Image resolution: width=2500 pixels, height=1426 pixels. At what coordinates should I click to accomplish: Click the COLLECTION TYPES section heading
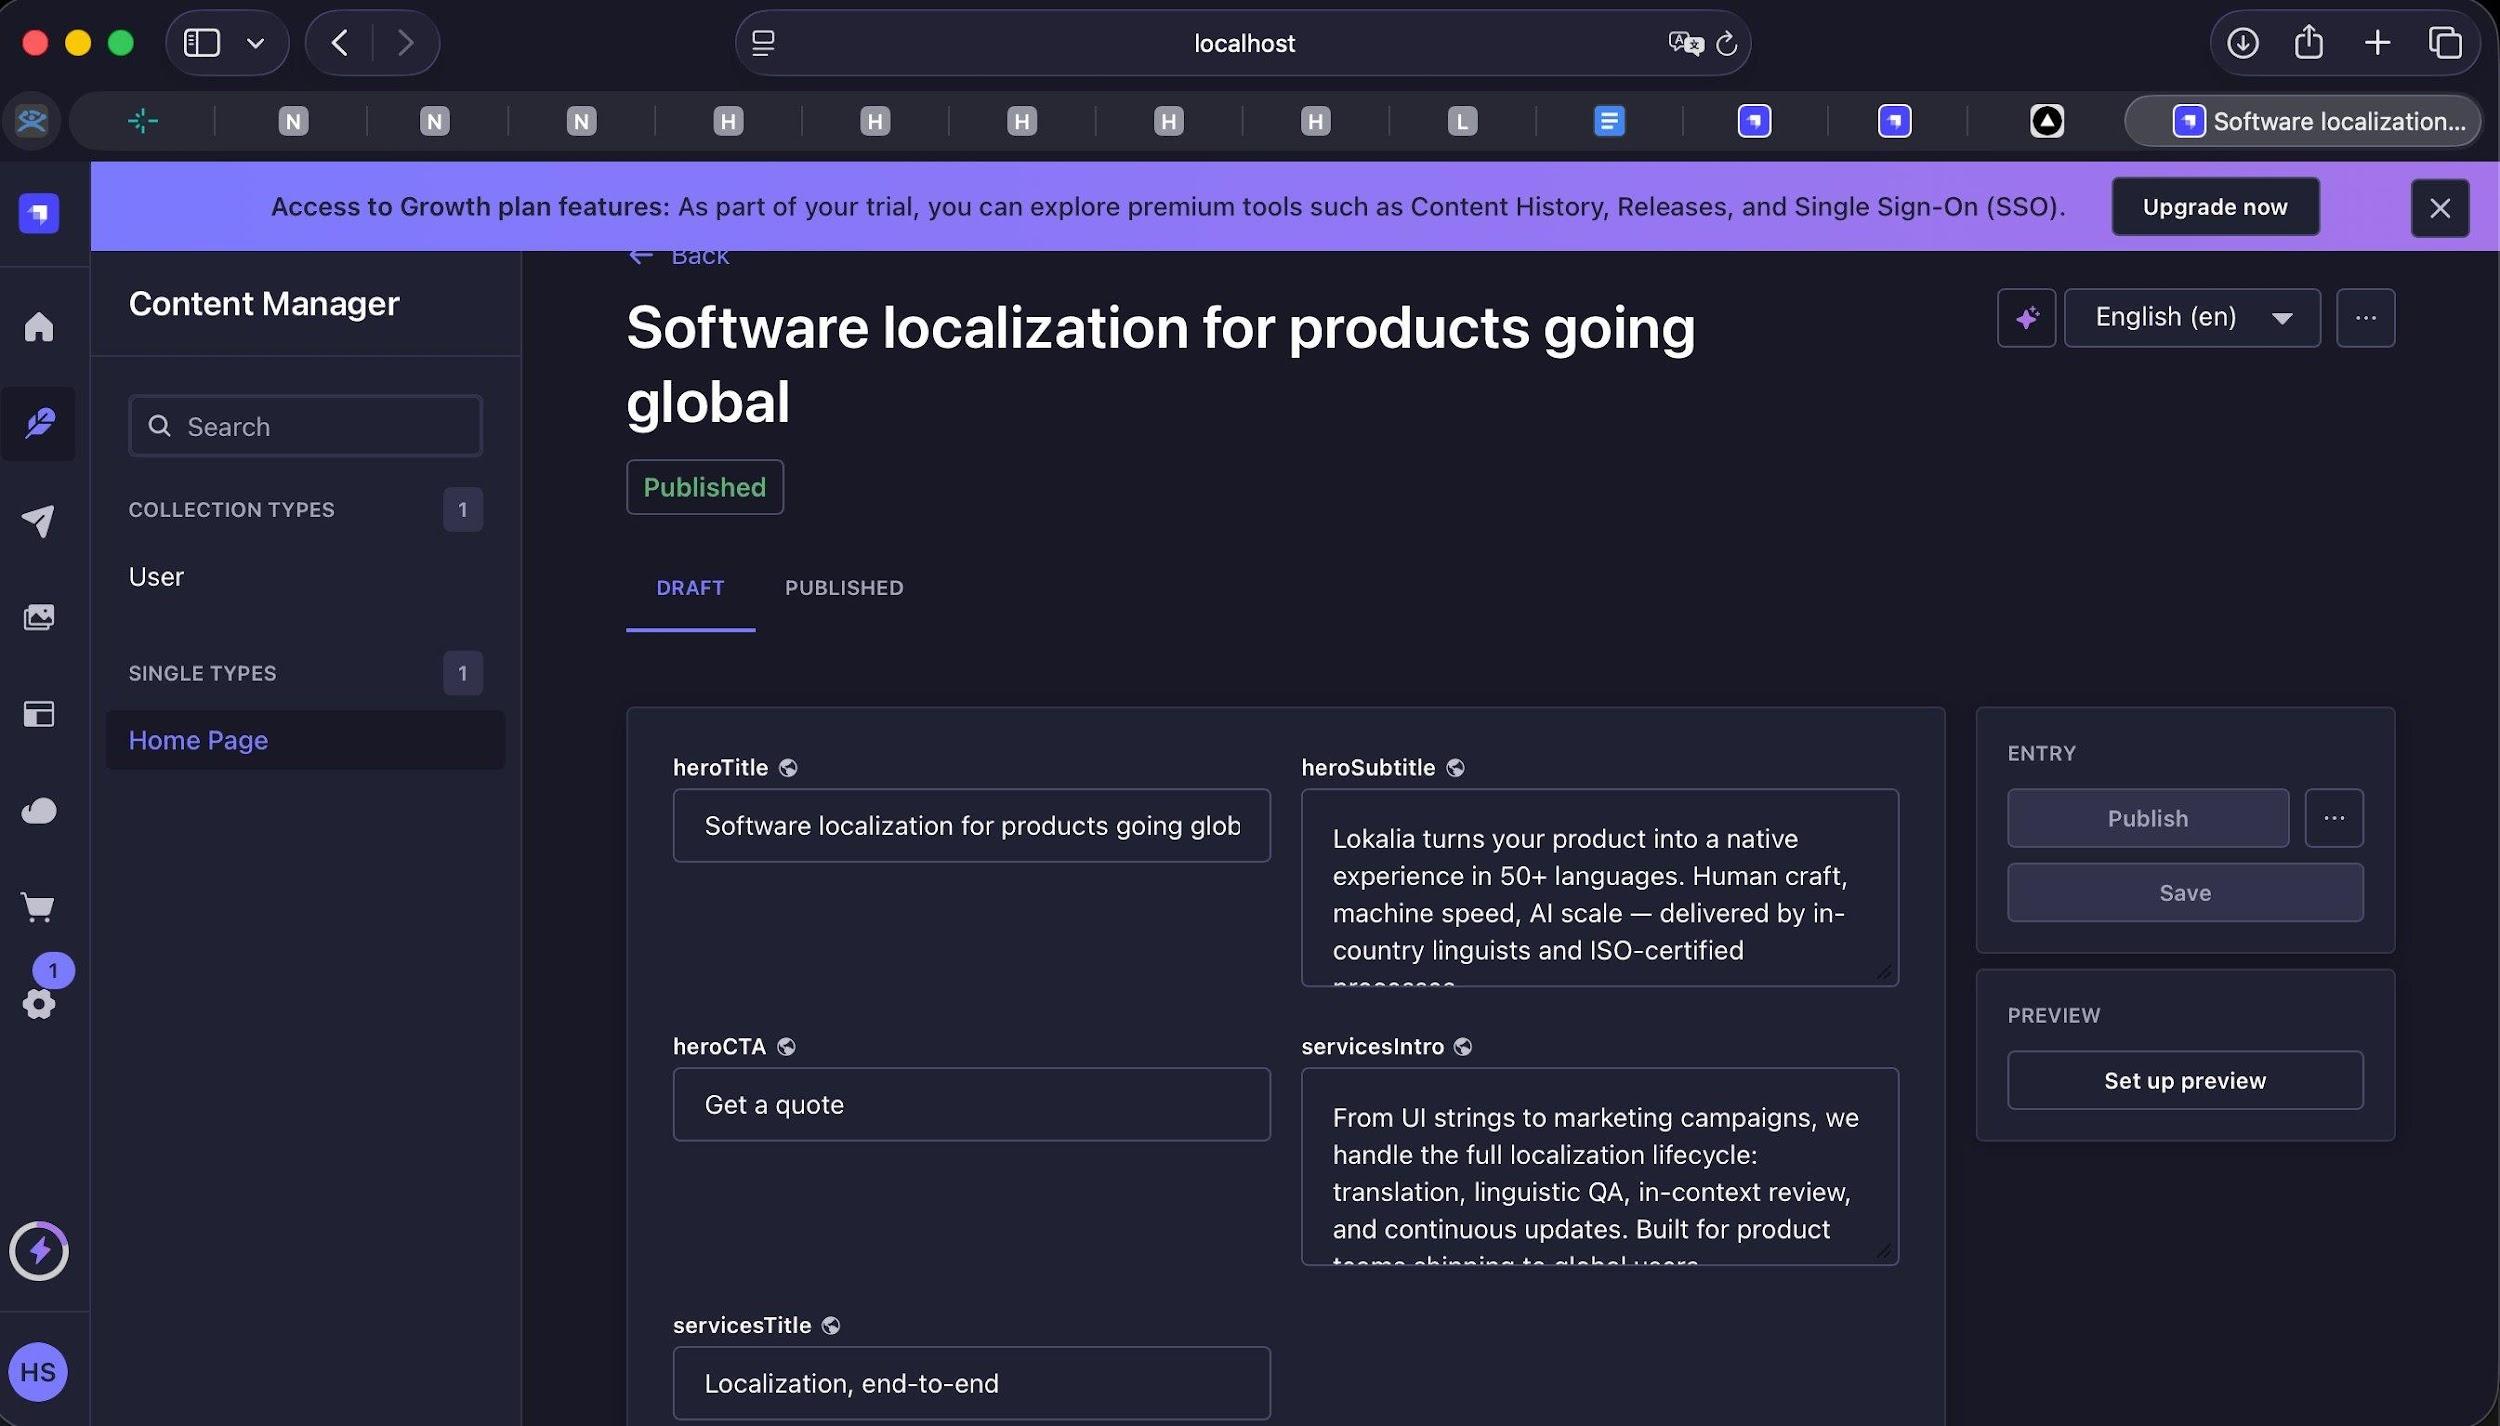click(x=231, y=509)
